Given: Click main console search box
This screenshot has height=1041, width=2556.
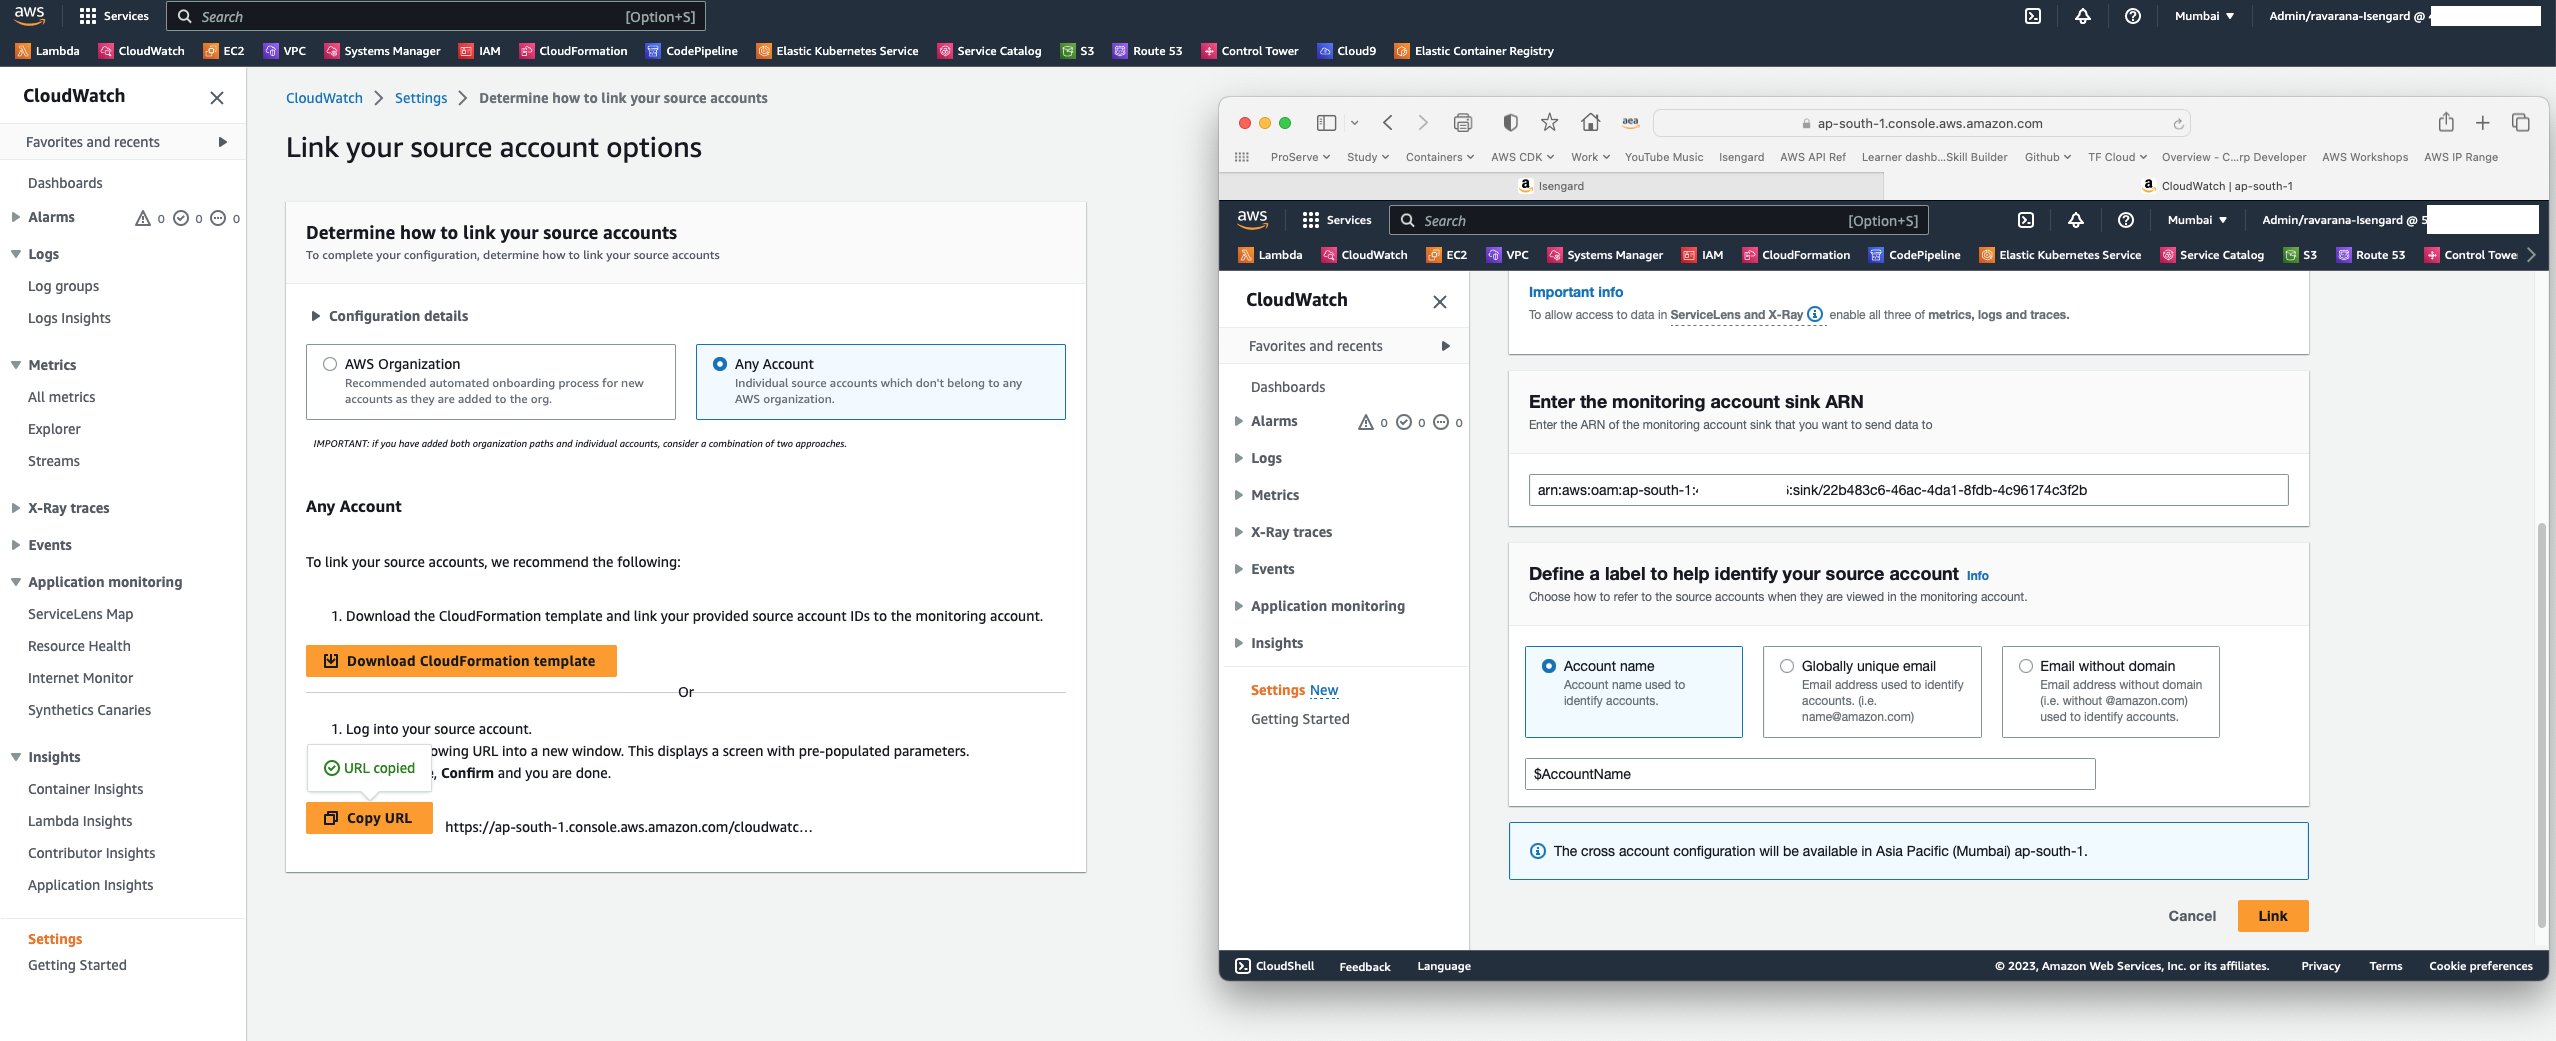Looking at the screenshot, I should [x=436, y=16].
